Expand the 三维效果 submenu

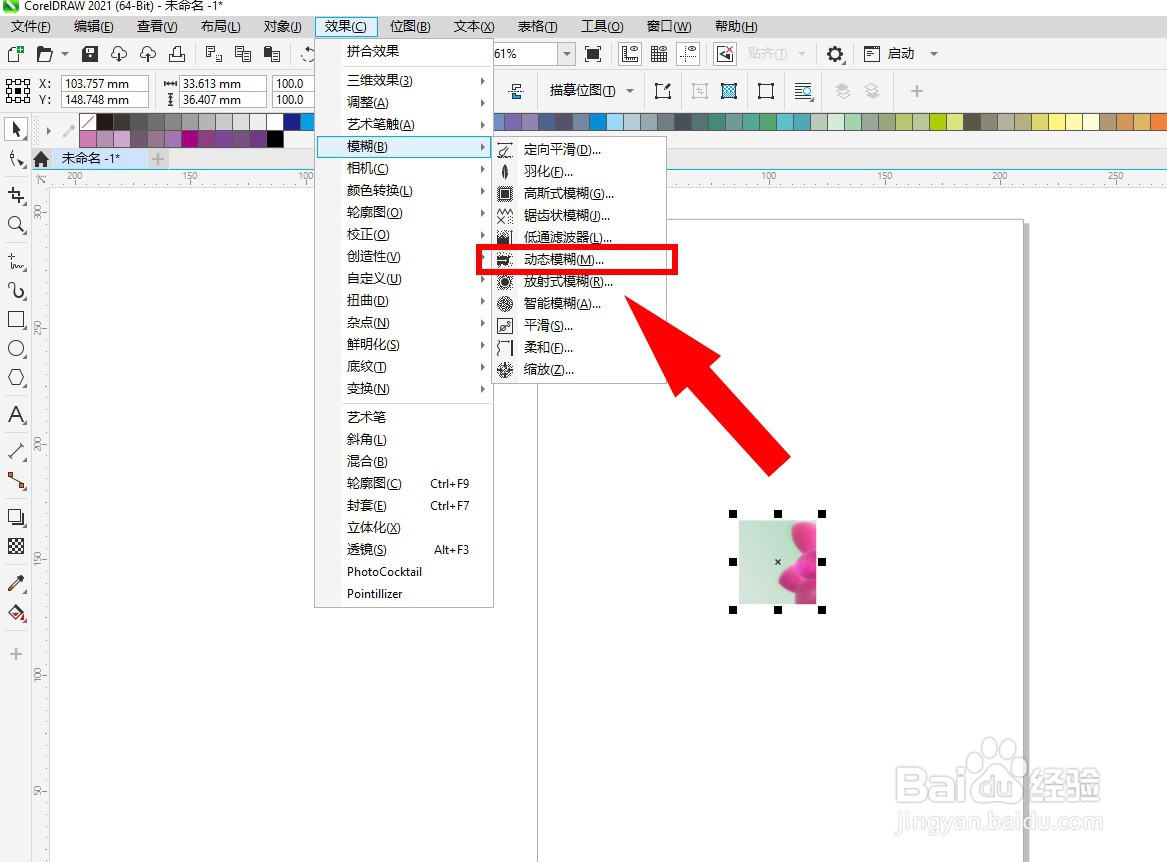[404, 80]
